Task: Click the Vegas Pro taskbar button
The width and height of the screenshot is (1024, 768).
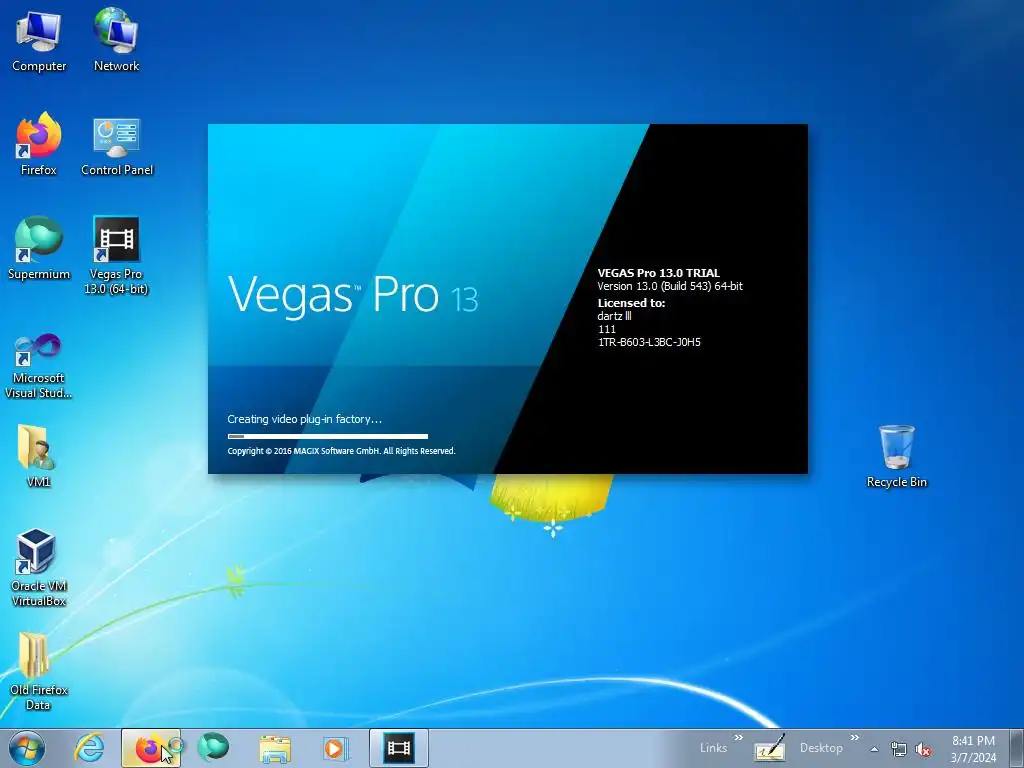Action: (398, 748)
